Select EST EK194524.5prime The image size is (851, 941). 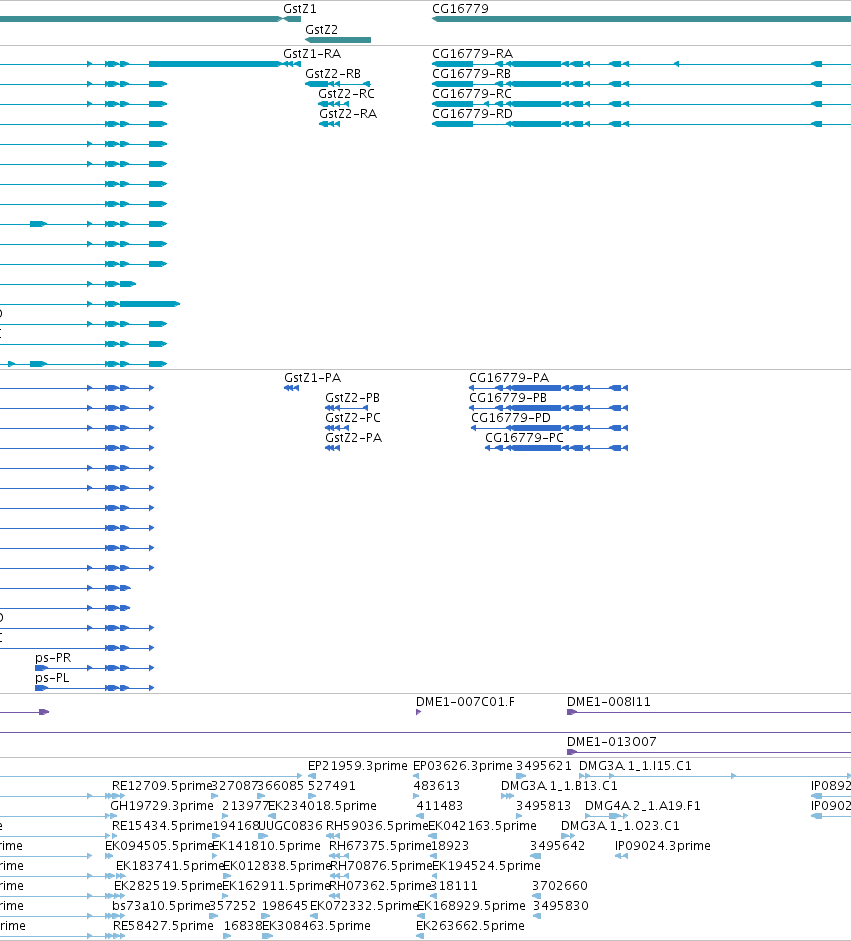[x=487, y=866]
